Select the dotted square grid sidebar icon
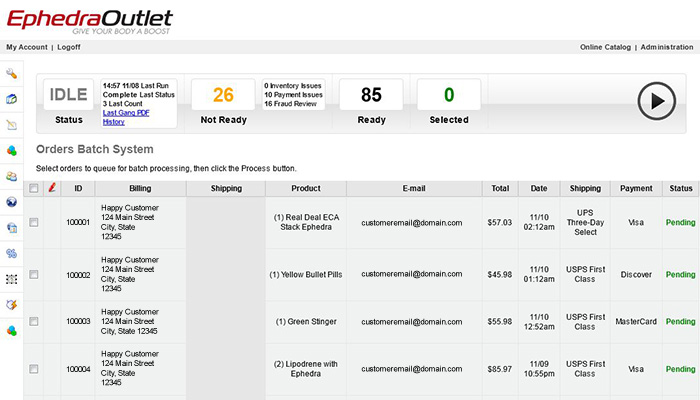 (x=11, y=279)
